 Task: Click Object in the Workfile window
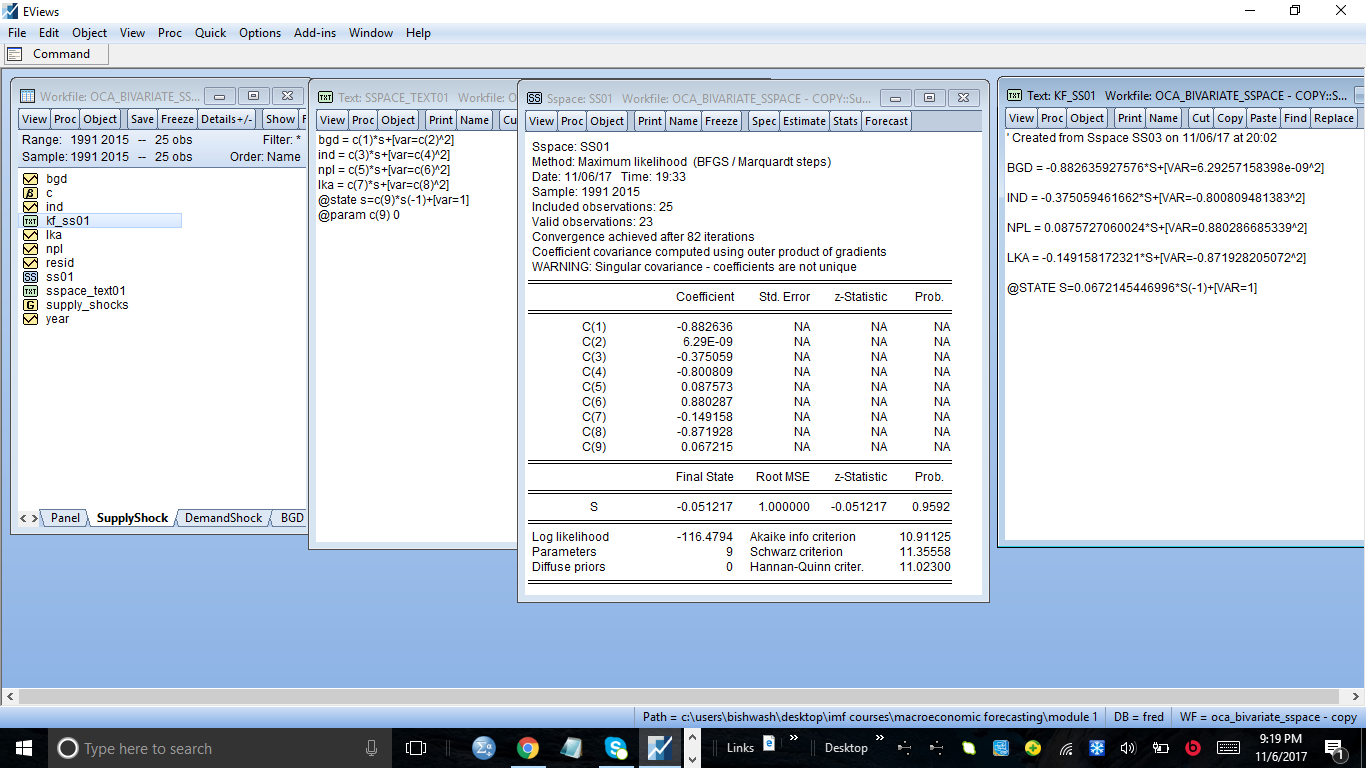coord(100,119)
